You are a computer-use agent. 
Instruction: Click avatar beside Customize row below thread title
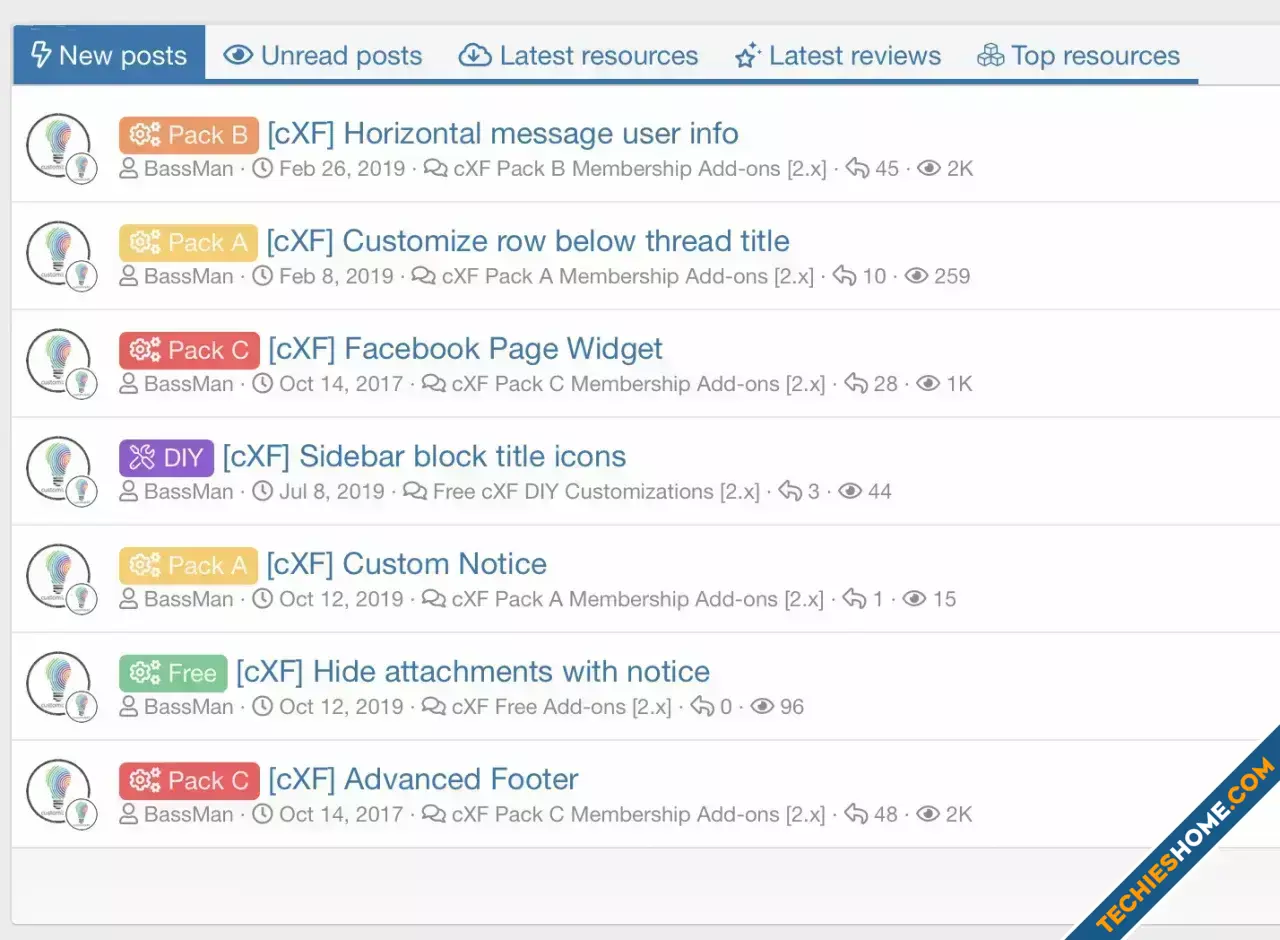pos(58,254)
